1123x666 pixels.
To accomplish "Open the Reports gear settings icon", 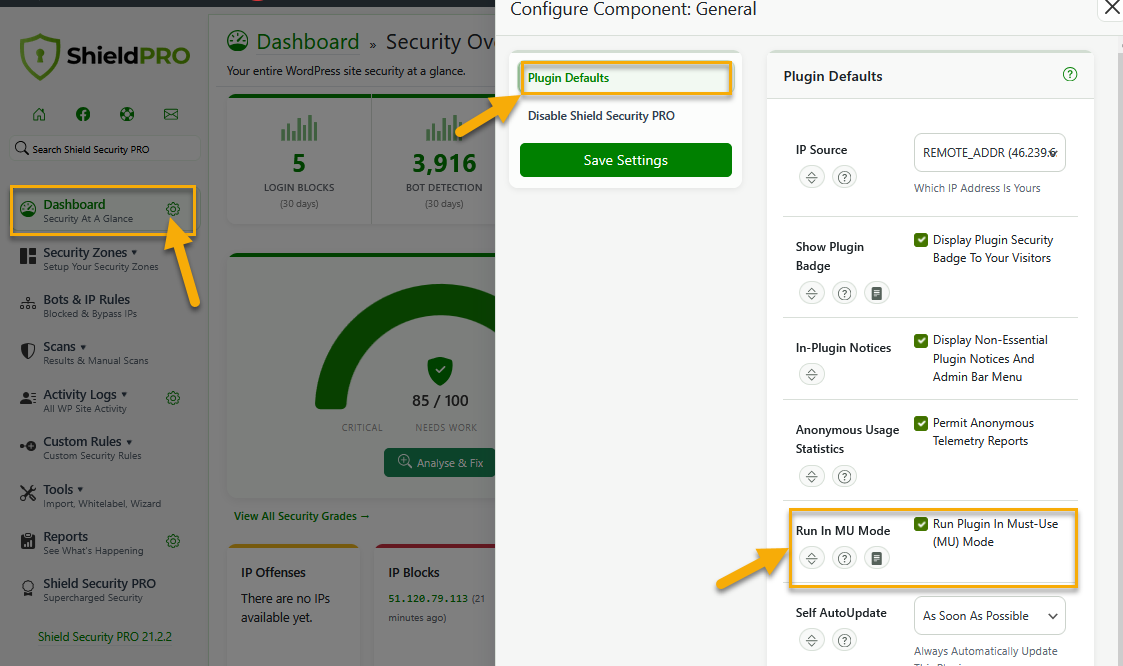I will [x=173, y=541].
